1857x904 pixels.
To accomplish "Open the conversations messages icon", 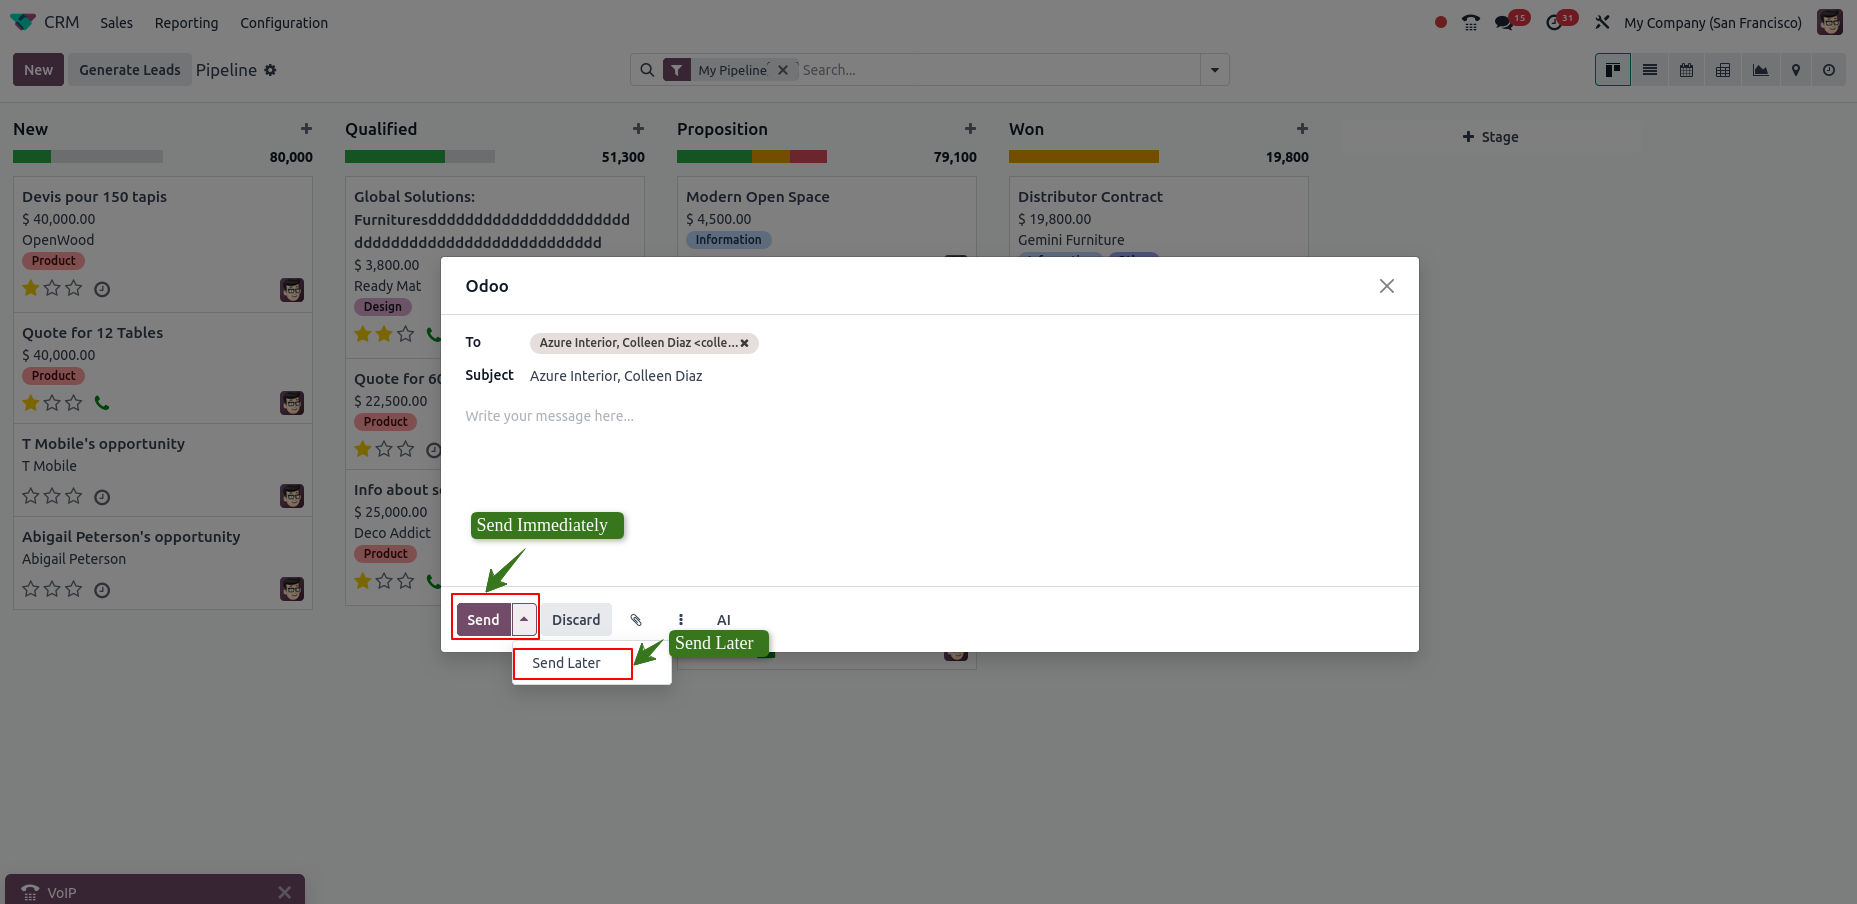I will pyautogui.click(x=1504, y=23).
